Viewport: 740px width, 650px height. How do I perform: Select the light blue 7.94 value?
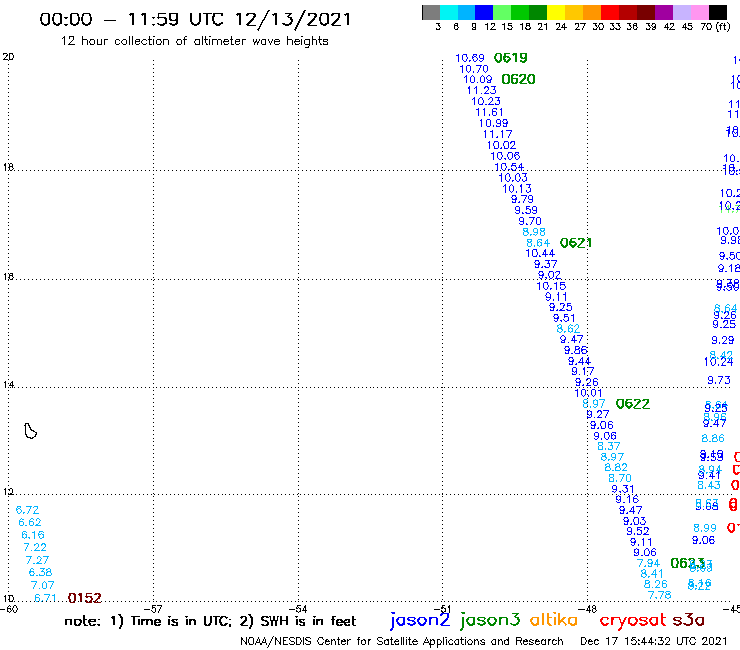point(648,563)
